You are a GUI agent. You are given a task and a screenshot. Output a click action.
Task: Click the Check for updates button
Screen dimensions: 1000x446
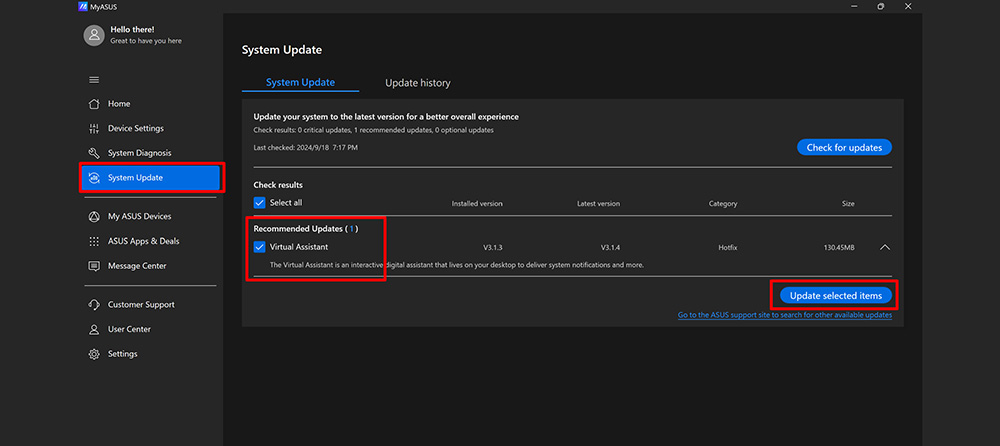844,147
